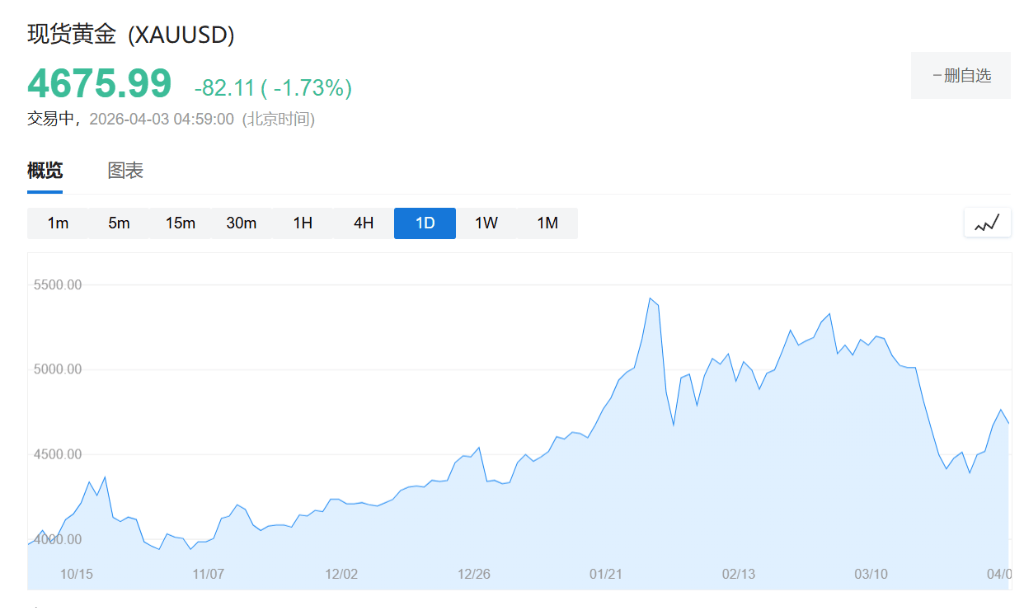Switch chart to 30m interval
The image size is (1024, 608).
[x=241, y=223]
